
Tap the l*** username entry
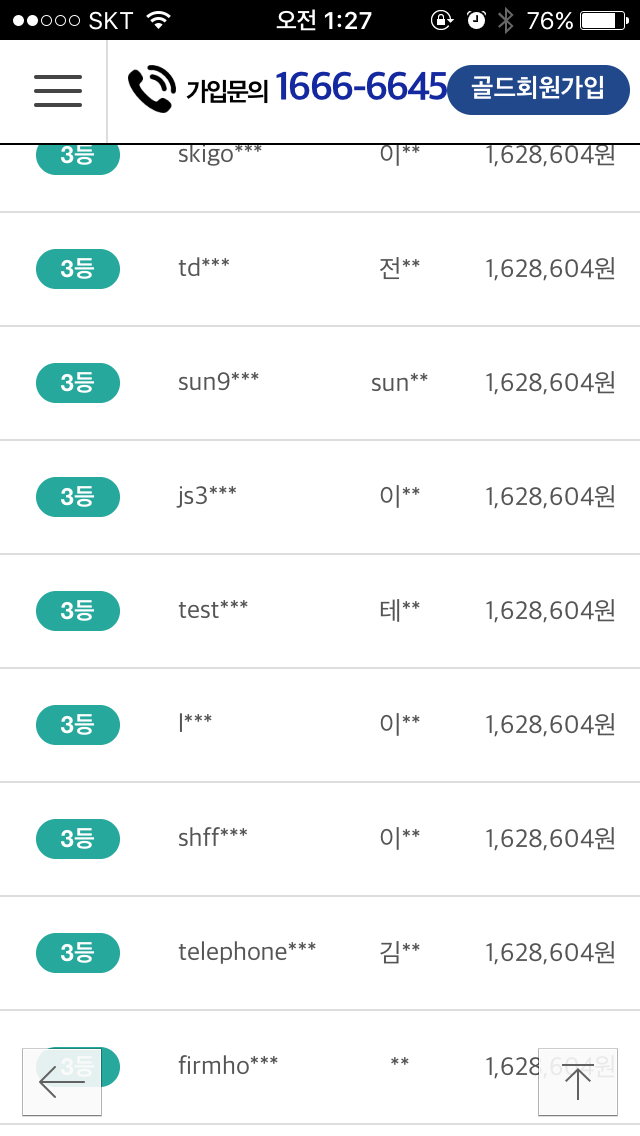[x=195, y=724]
